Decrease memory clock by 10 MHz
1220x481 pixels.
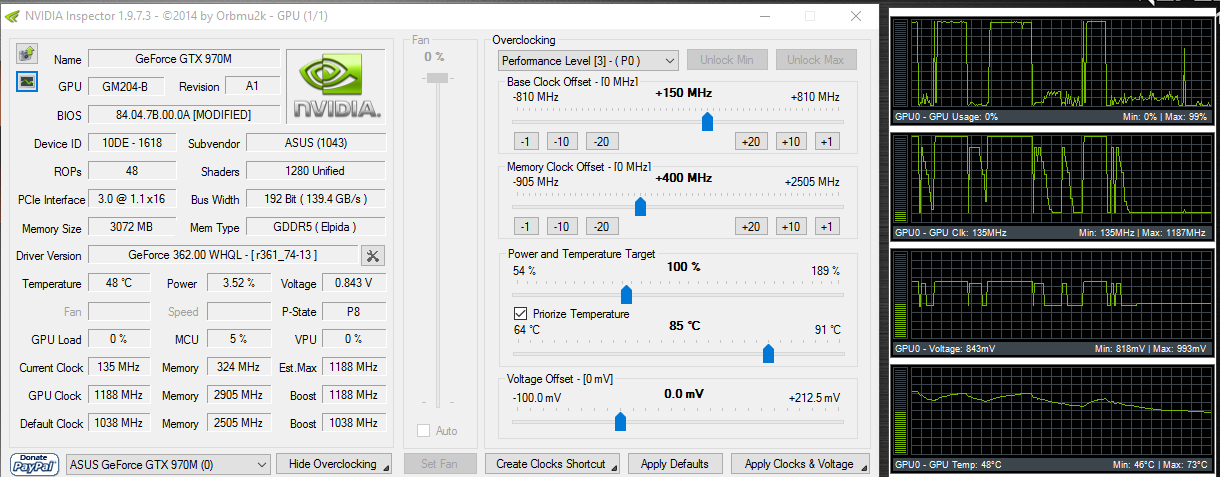tap(562, 227)
